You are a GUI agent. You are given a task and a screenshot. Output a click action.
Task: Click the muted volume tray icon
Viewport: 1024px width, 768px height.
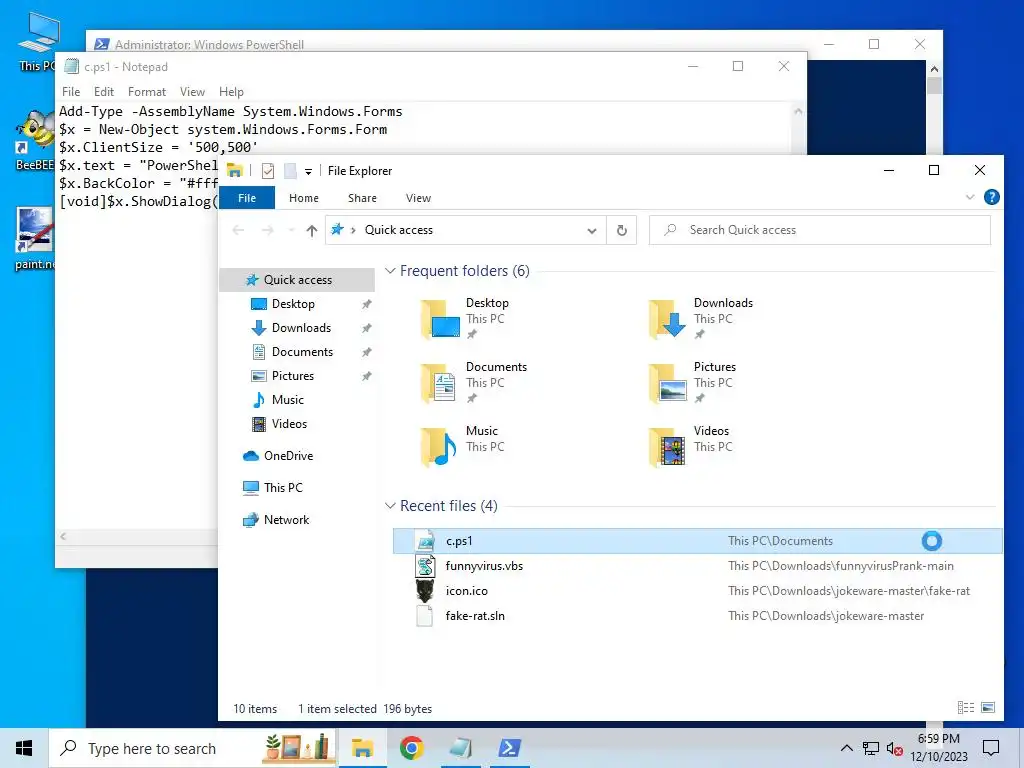[x=895, y=748]
